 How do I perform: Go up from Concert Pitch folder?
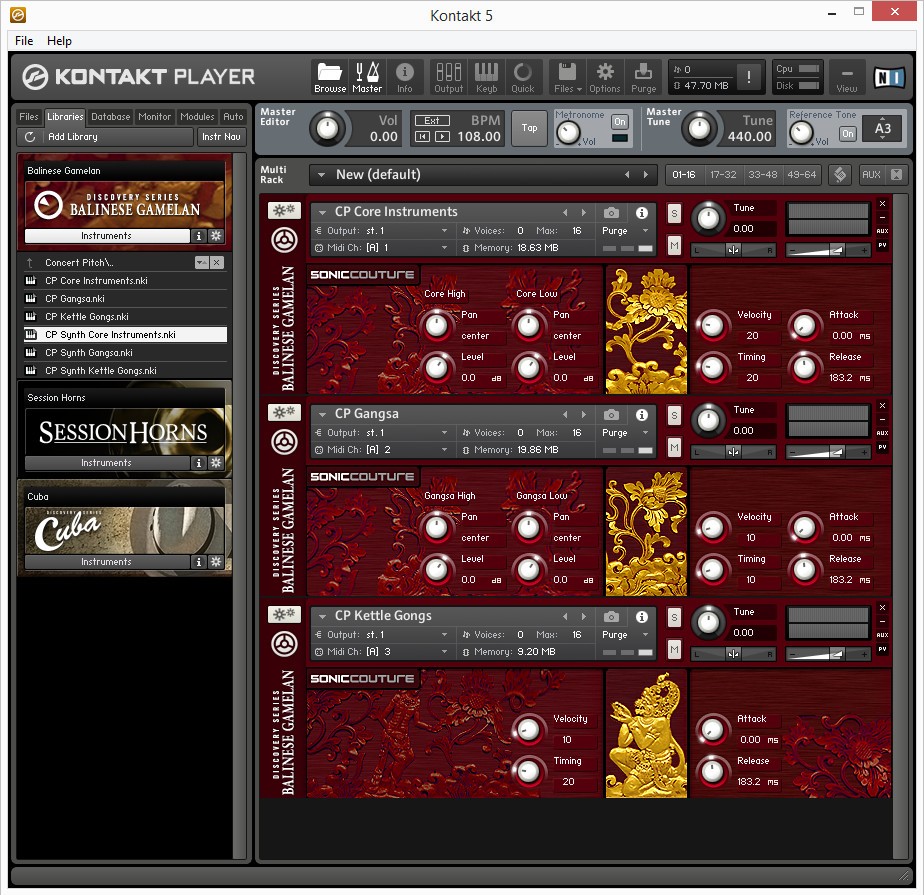pos(30,263)
